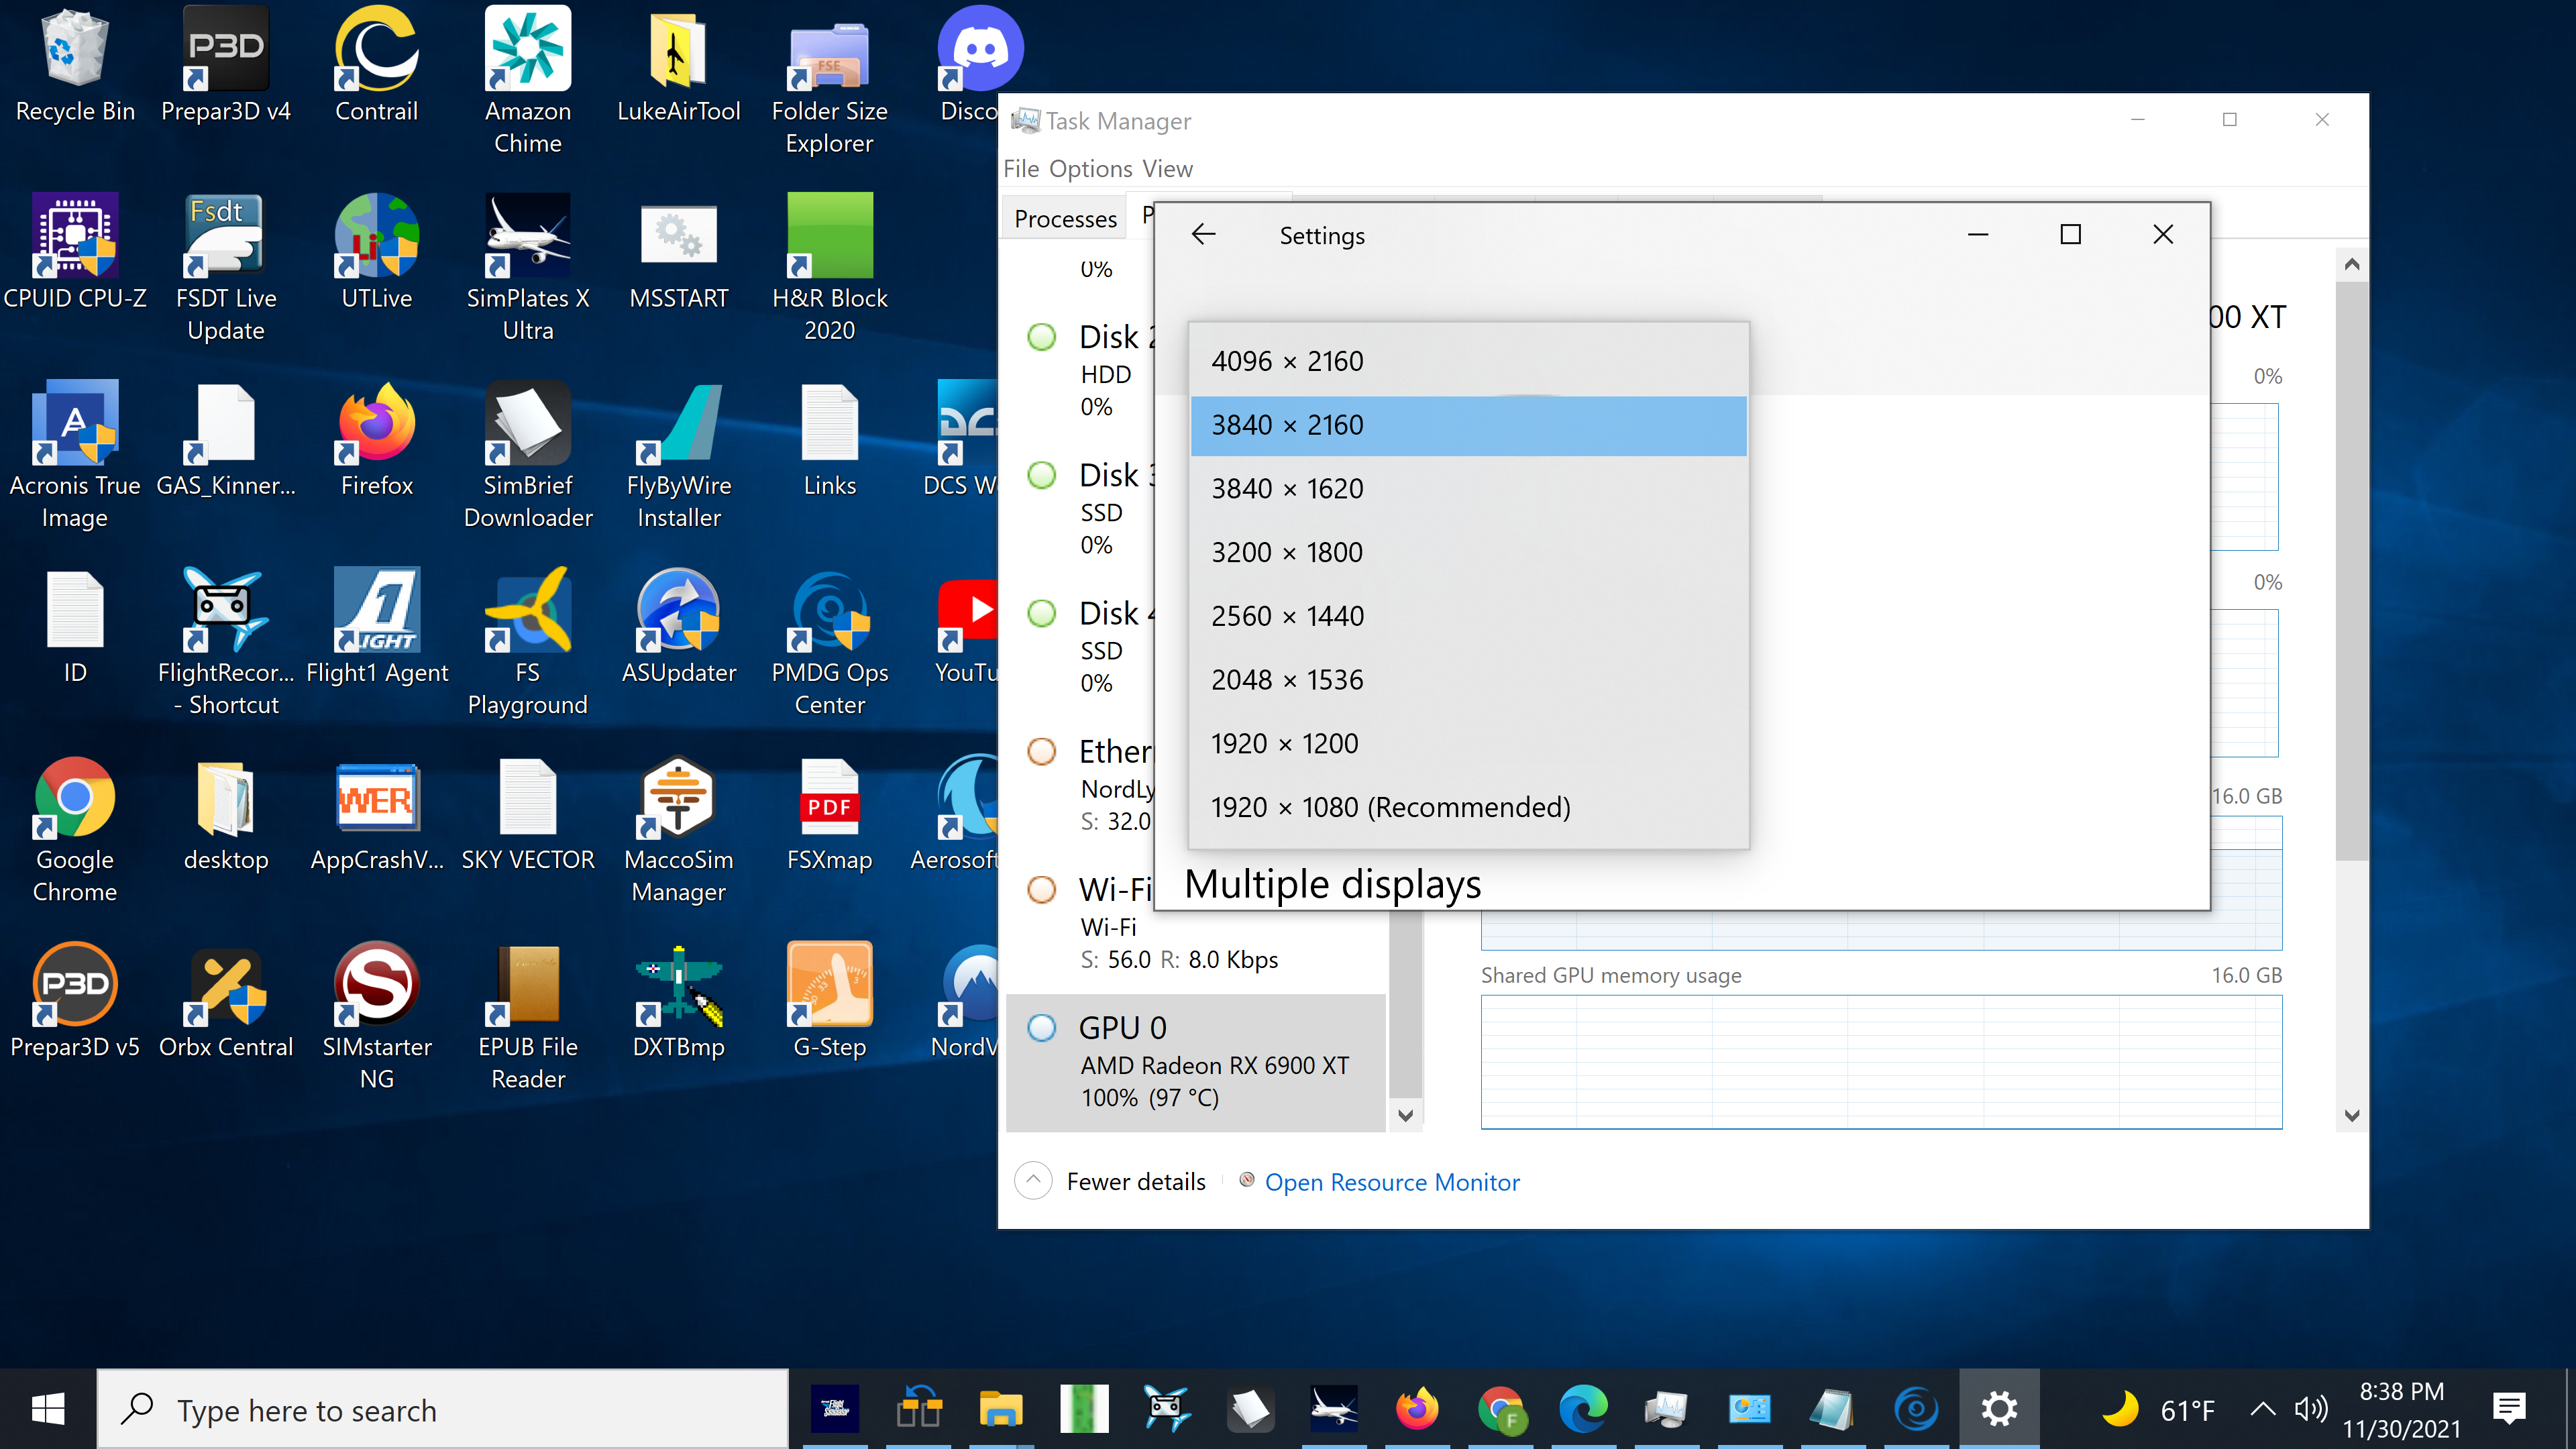Select the SimBrief Downloader icon
This screenshot has height=1449, width=2576.
click(x=528, y=455)
